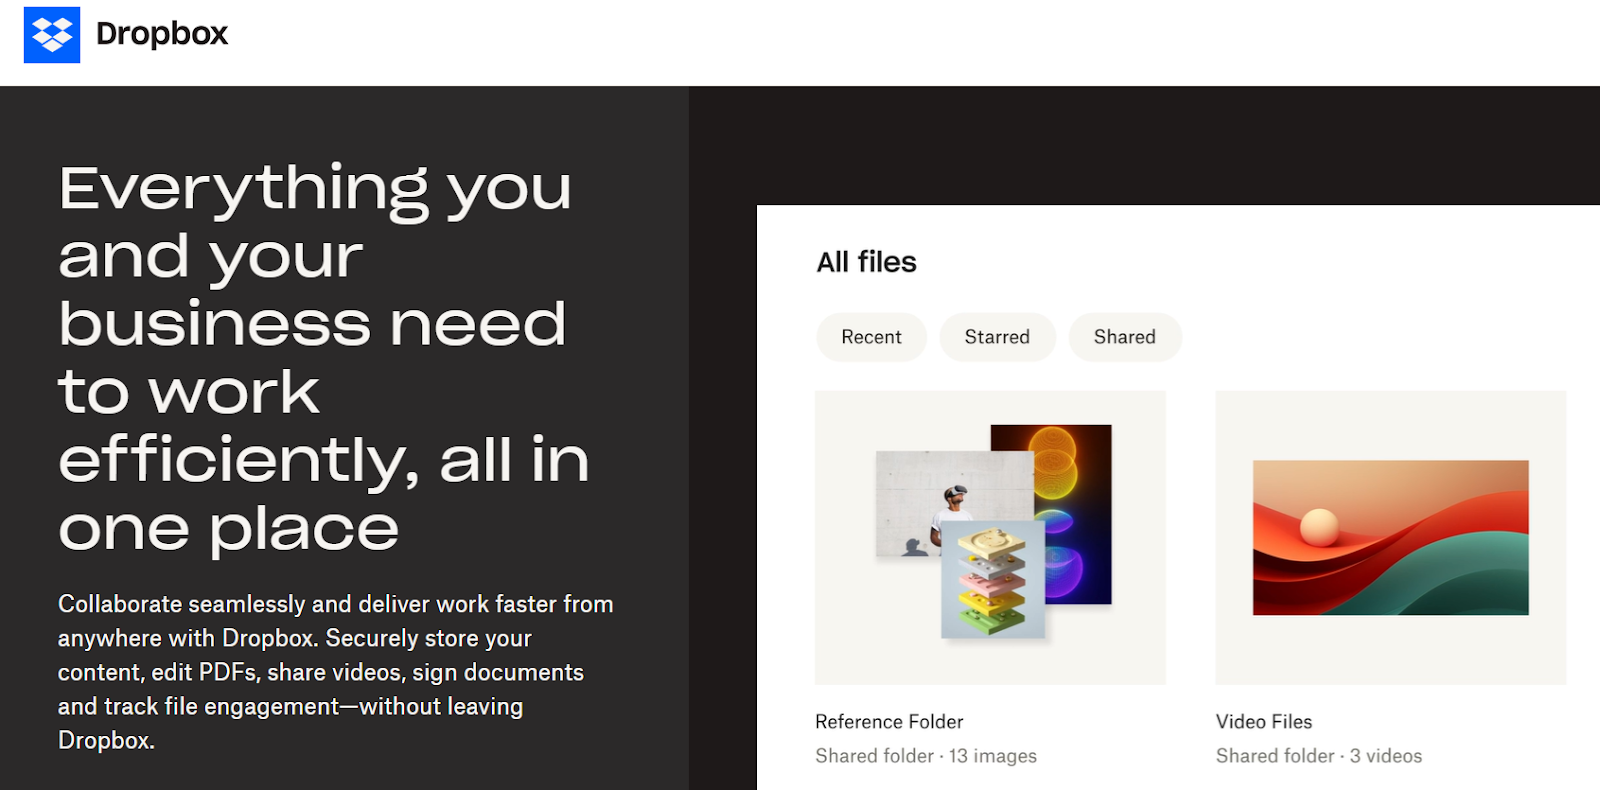Click 'Shared folder · 13 images' text
Viewport: 1600px width, 790px height.
click(x=926, y=756)
